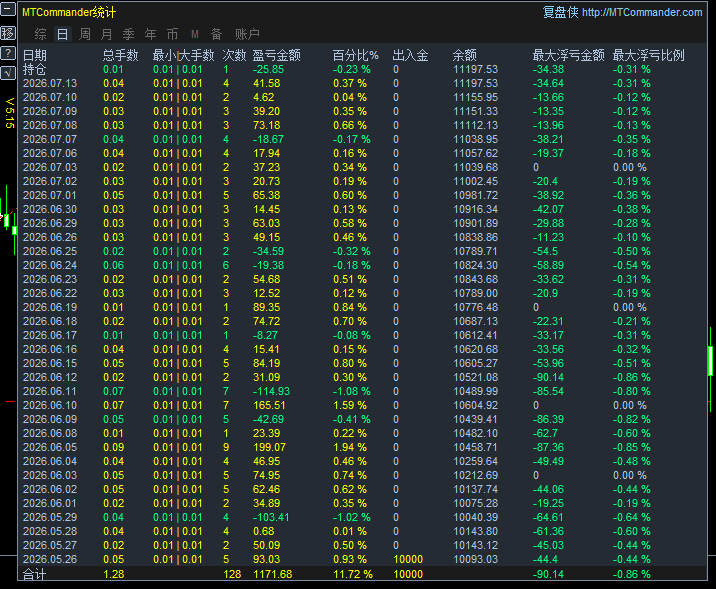Select the 日 daily tab

[x=63, y=34]
